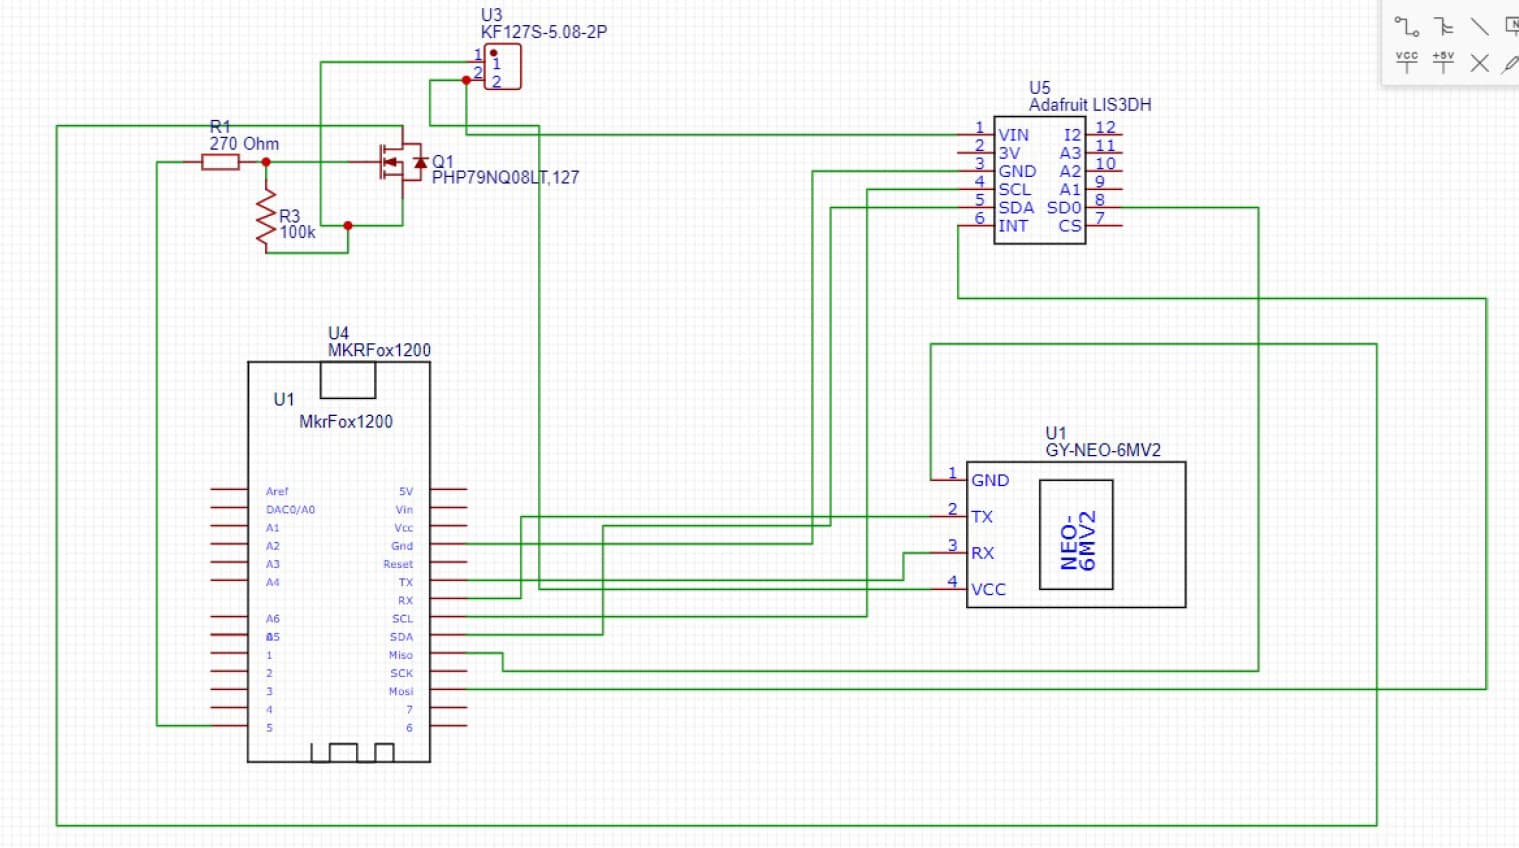Select the Pen drawing tool
Screen dimensions: 1519x848
(1510, 63)
